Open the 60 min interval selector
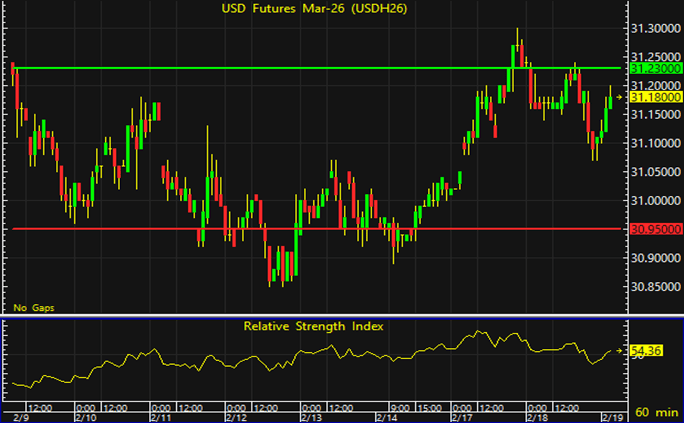Image resolution: width=684 pixels, height=423 pixels. point(655,412)
